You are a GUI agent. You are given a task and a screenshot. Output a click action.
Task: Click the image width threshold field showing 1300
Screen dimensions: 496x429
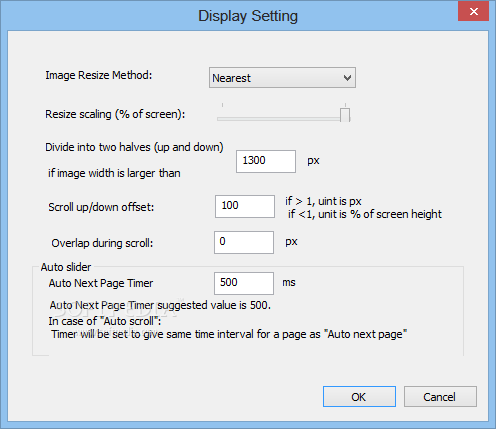(266, 161)
